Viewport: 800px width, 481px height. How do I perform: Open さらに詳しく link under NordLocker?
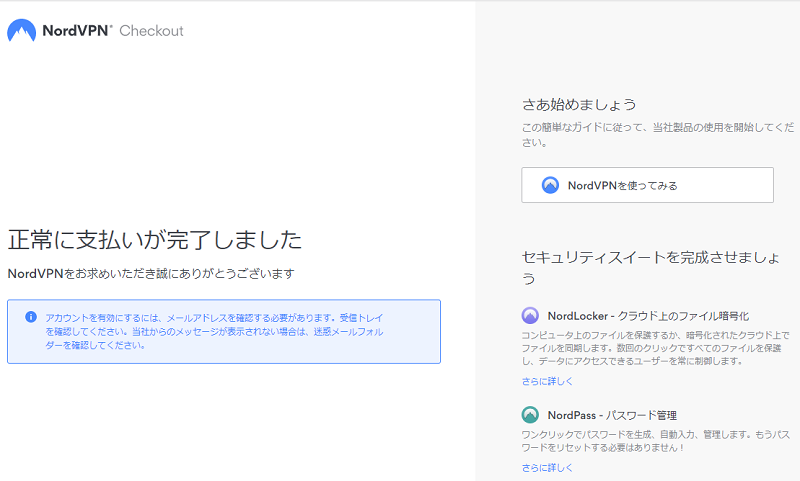click(547, 381)
